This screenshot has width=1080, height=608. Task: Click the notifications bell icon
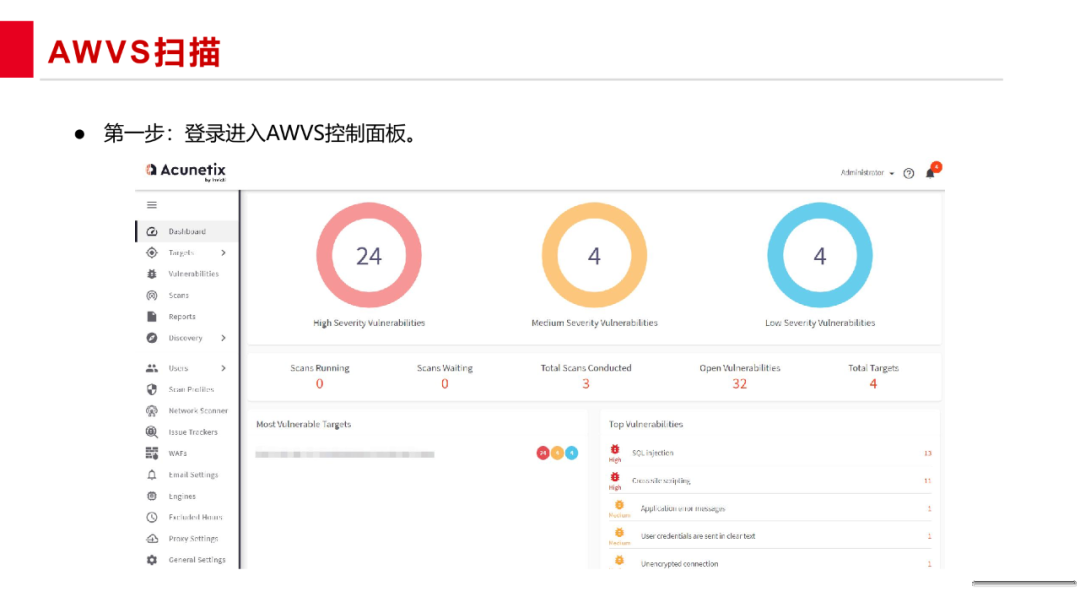pos(930,173)
